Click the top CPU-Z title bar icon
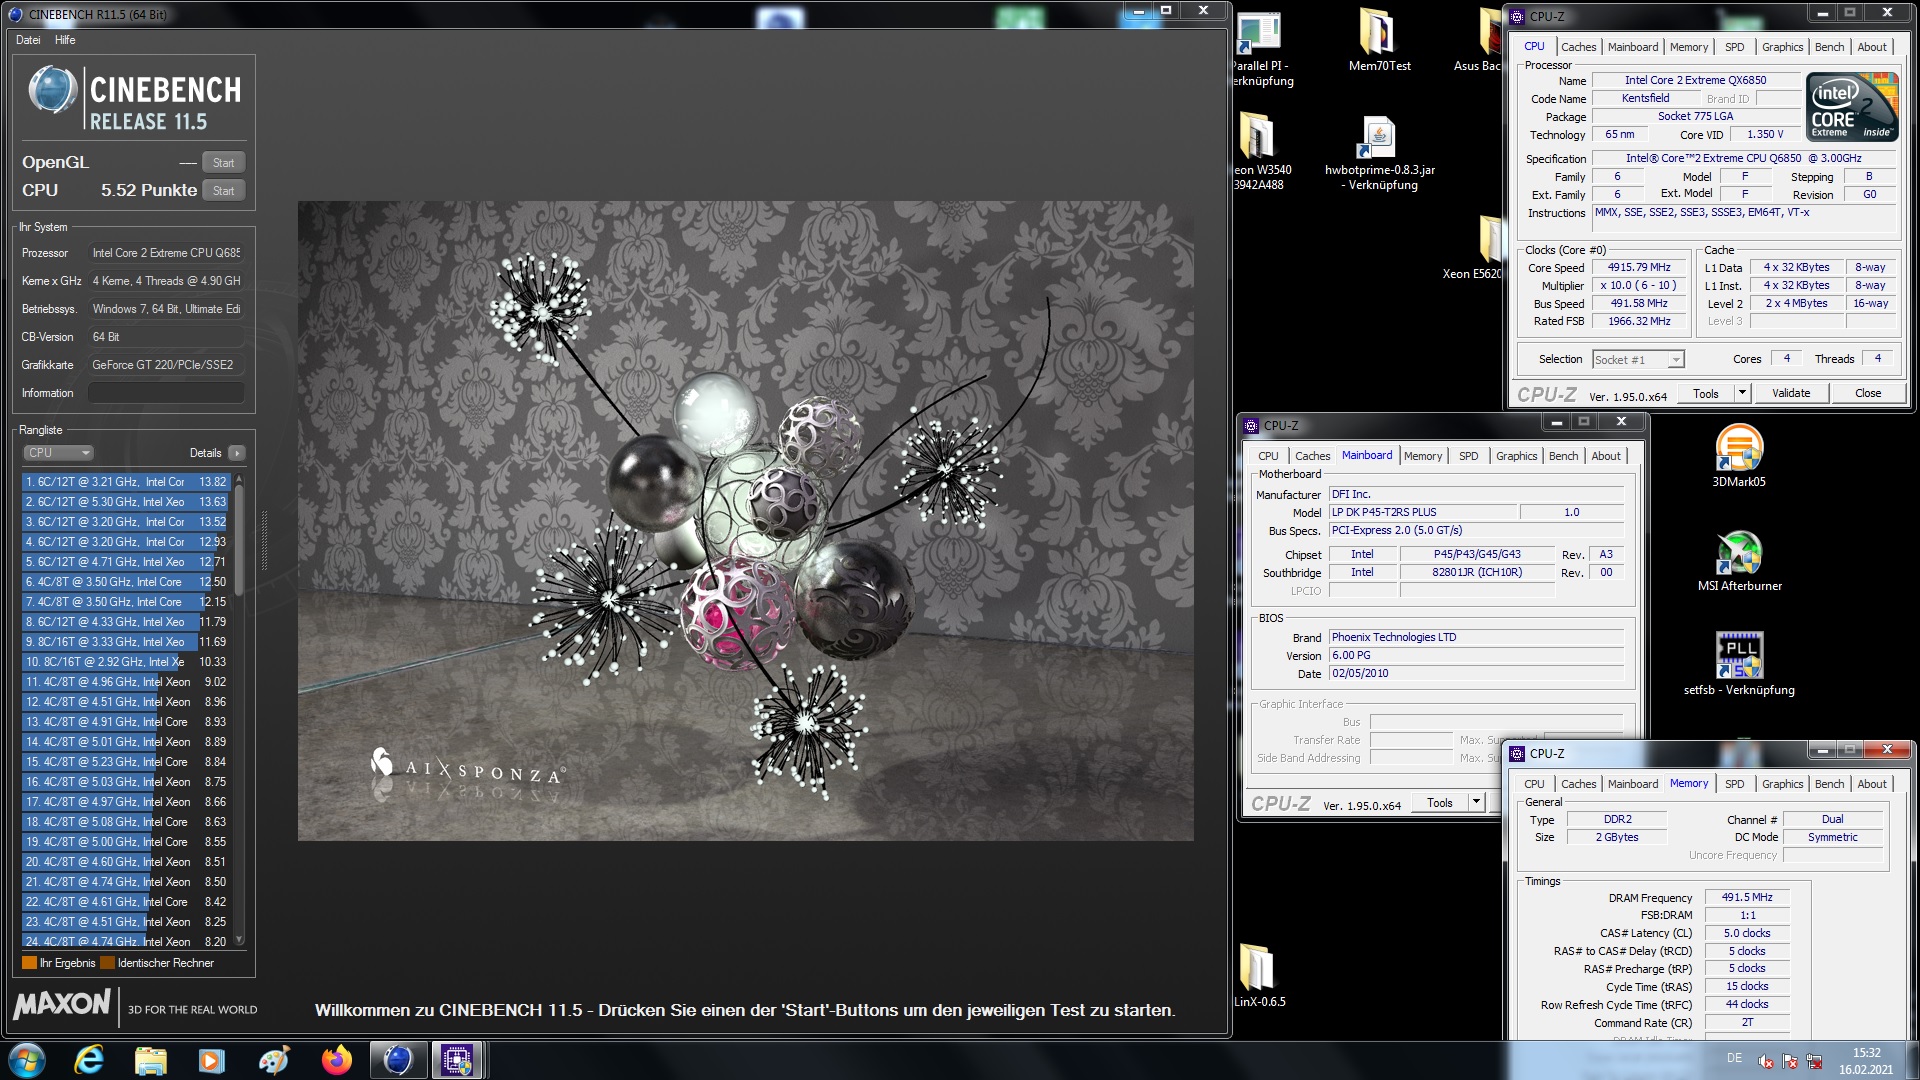1920x1080 pixels. (1517, 16)
